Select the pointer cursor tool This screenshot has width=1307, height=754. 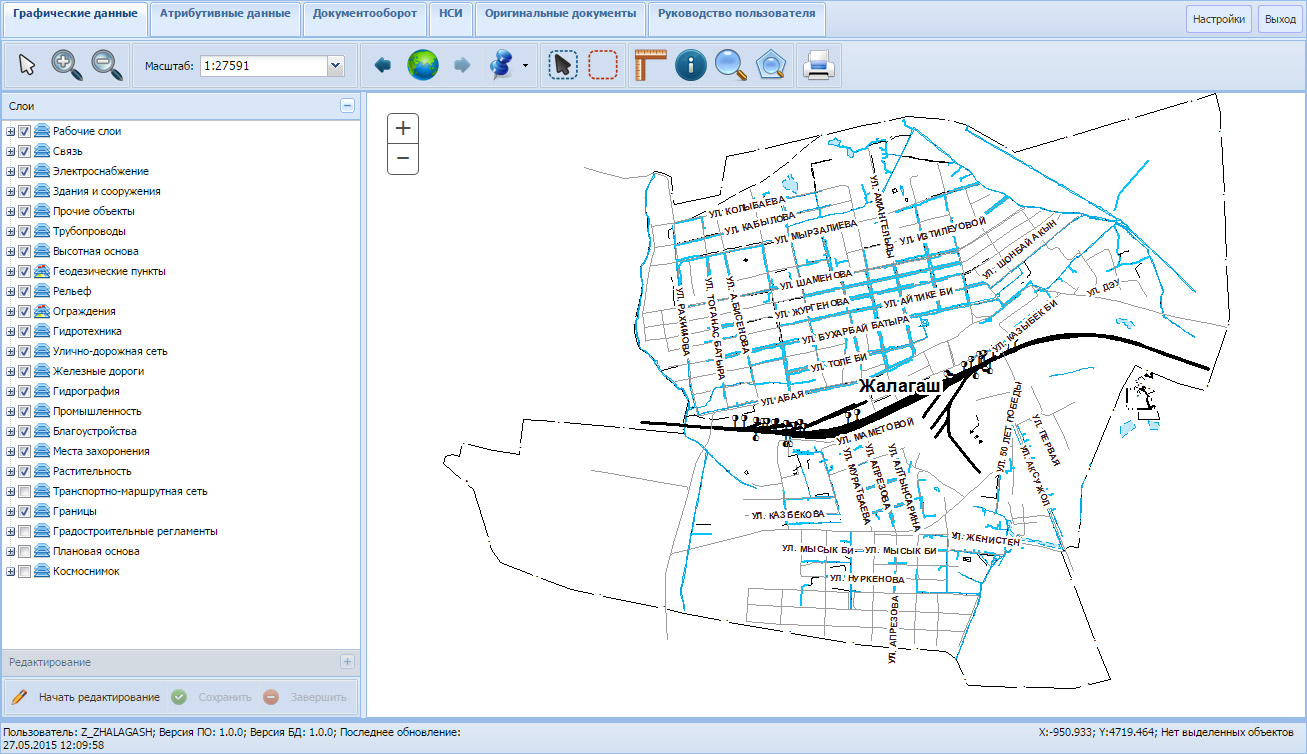(x=27, y=65)
